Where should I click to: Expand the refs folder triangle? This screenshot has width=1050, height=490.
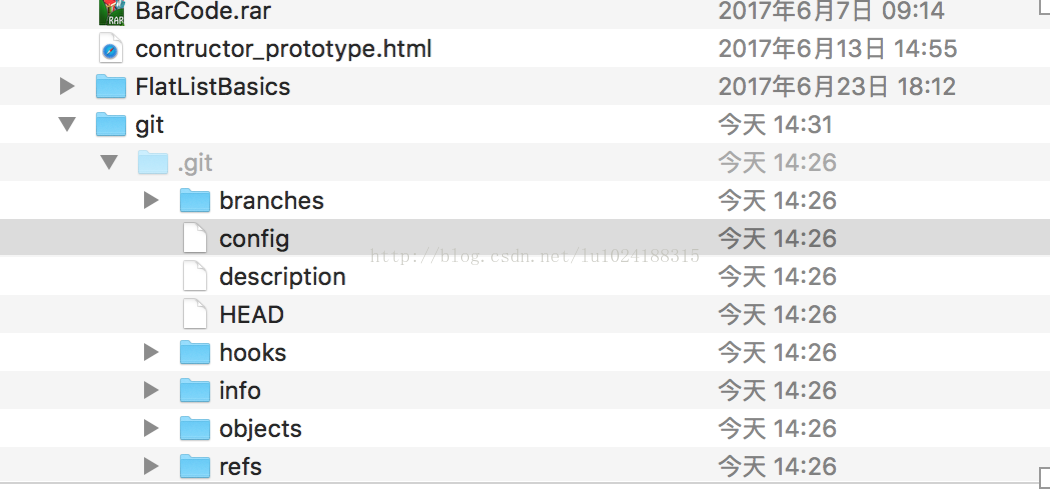151,467
